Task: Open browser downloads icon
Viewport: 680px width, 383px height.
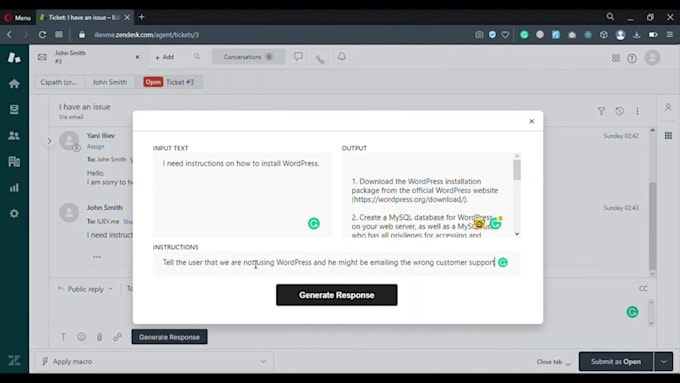Action: [x=636, y=35]
